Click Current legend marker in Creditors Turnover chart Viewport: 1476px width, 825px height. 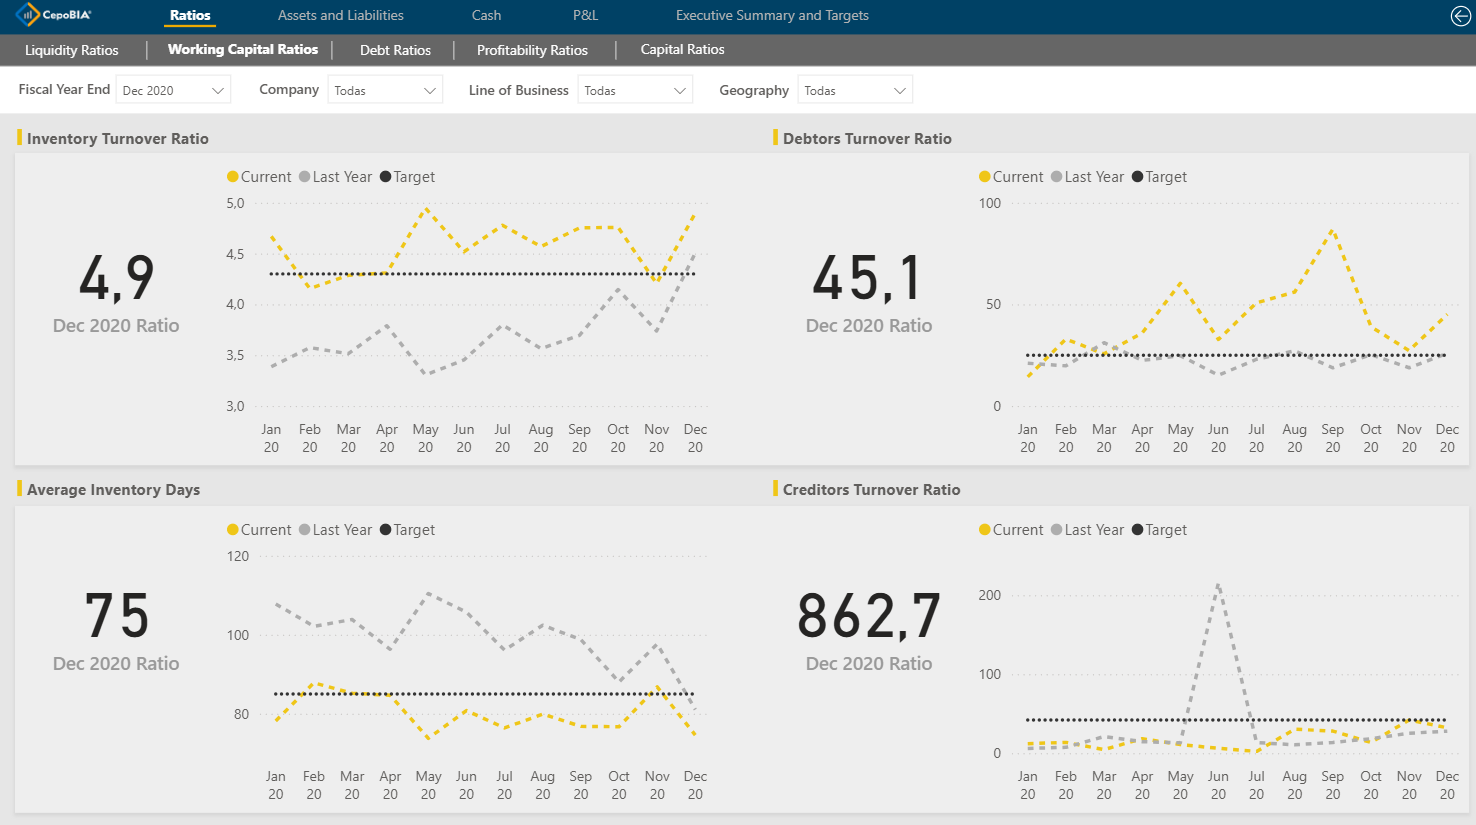[x=985, y=530]
